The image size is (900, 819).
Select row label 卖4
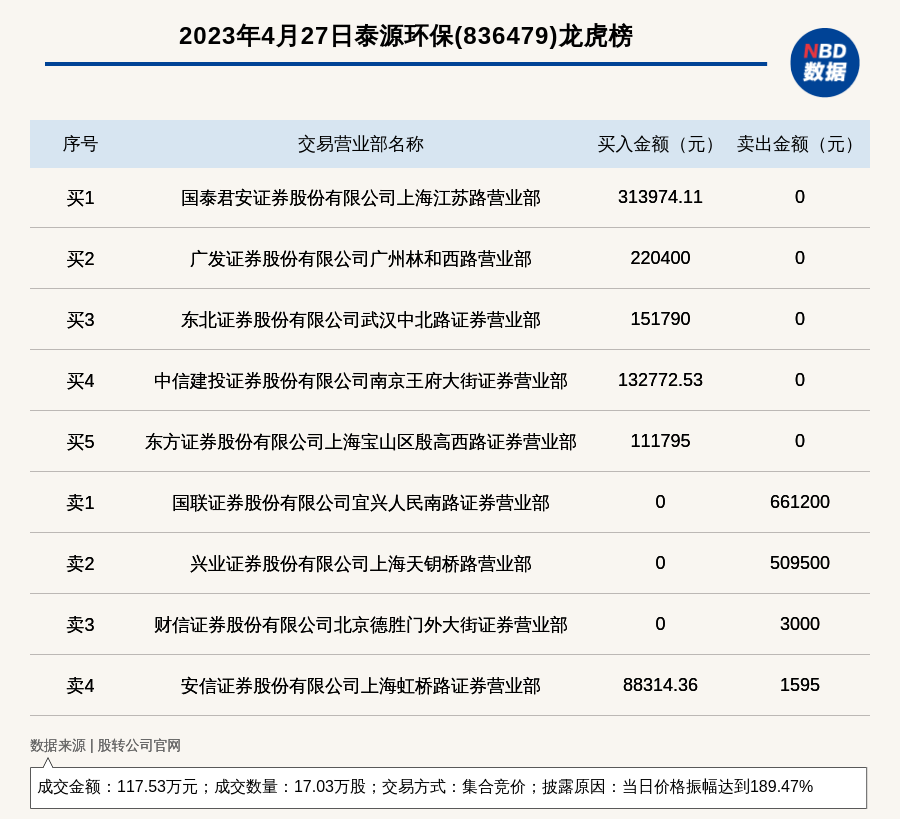point(80,686)
